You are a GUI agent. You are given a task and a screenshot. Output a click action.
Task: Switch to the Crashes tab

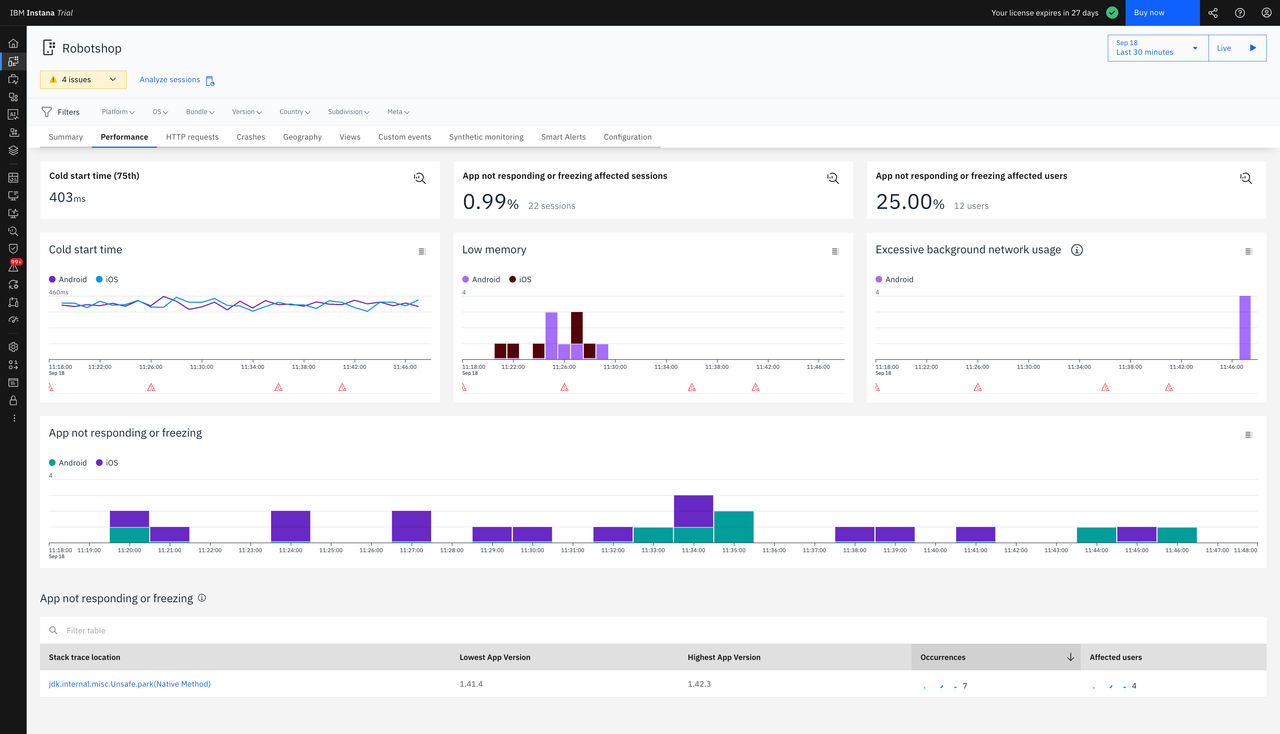pos(251,137)
